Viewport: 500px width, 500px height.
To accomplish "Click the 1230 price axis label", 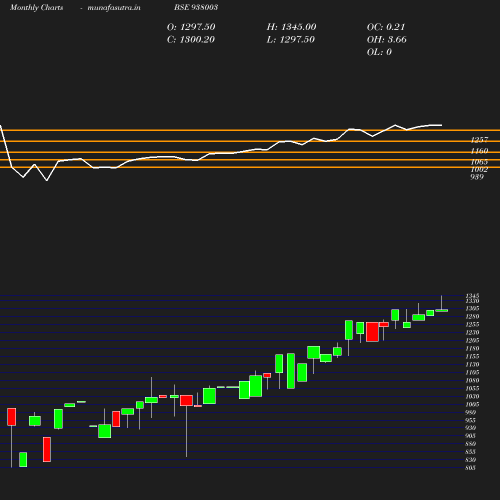I will [472, 332].
